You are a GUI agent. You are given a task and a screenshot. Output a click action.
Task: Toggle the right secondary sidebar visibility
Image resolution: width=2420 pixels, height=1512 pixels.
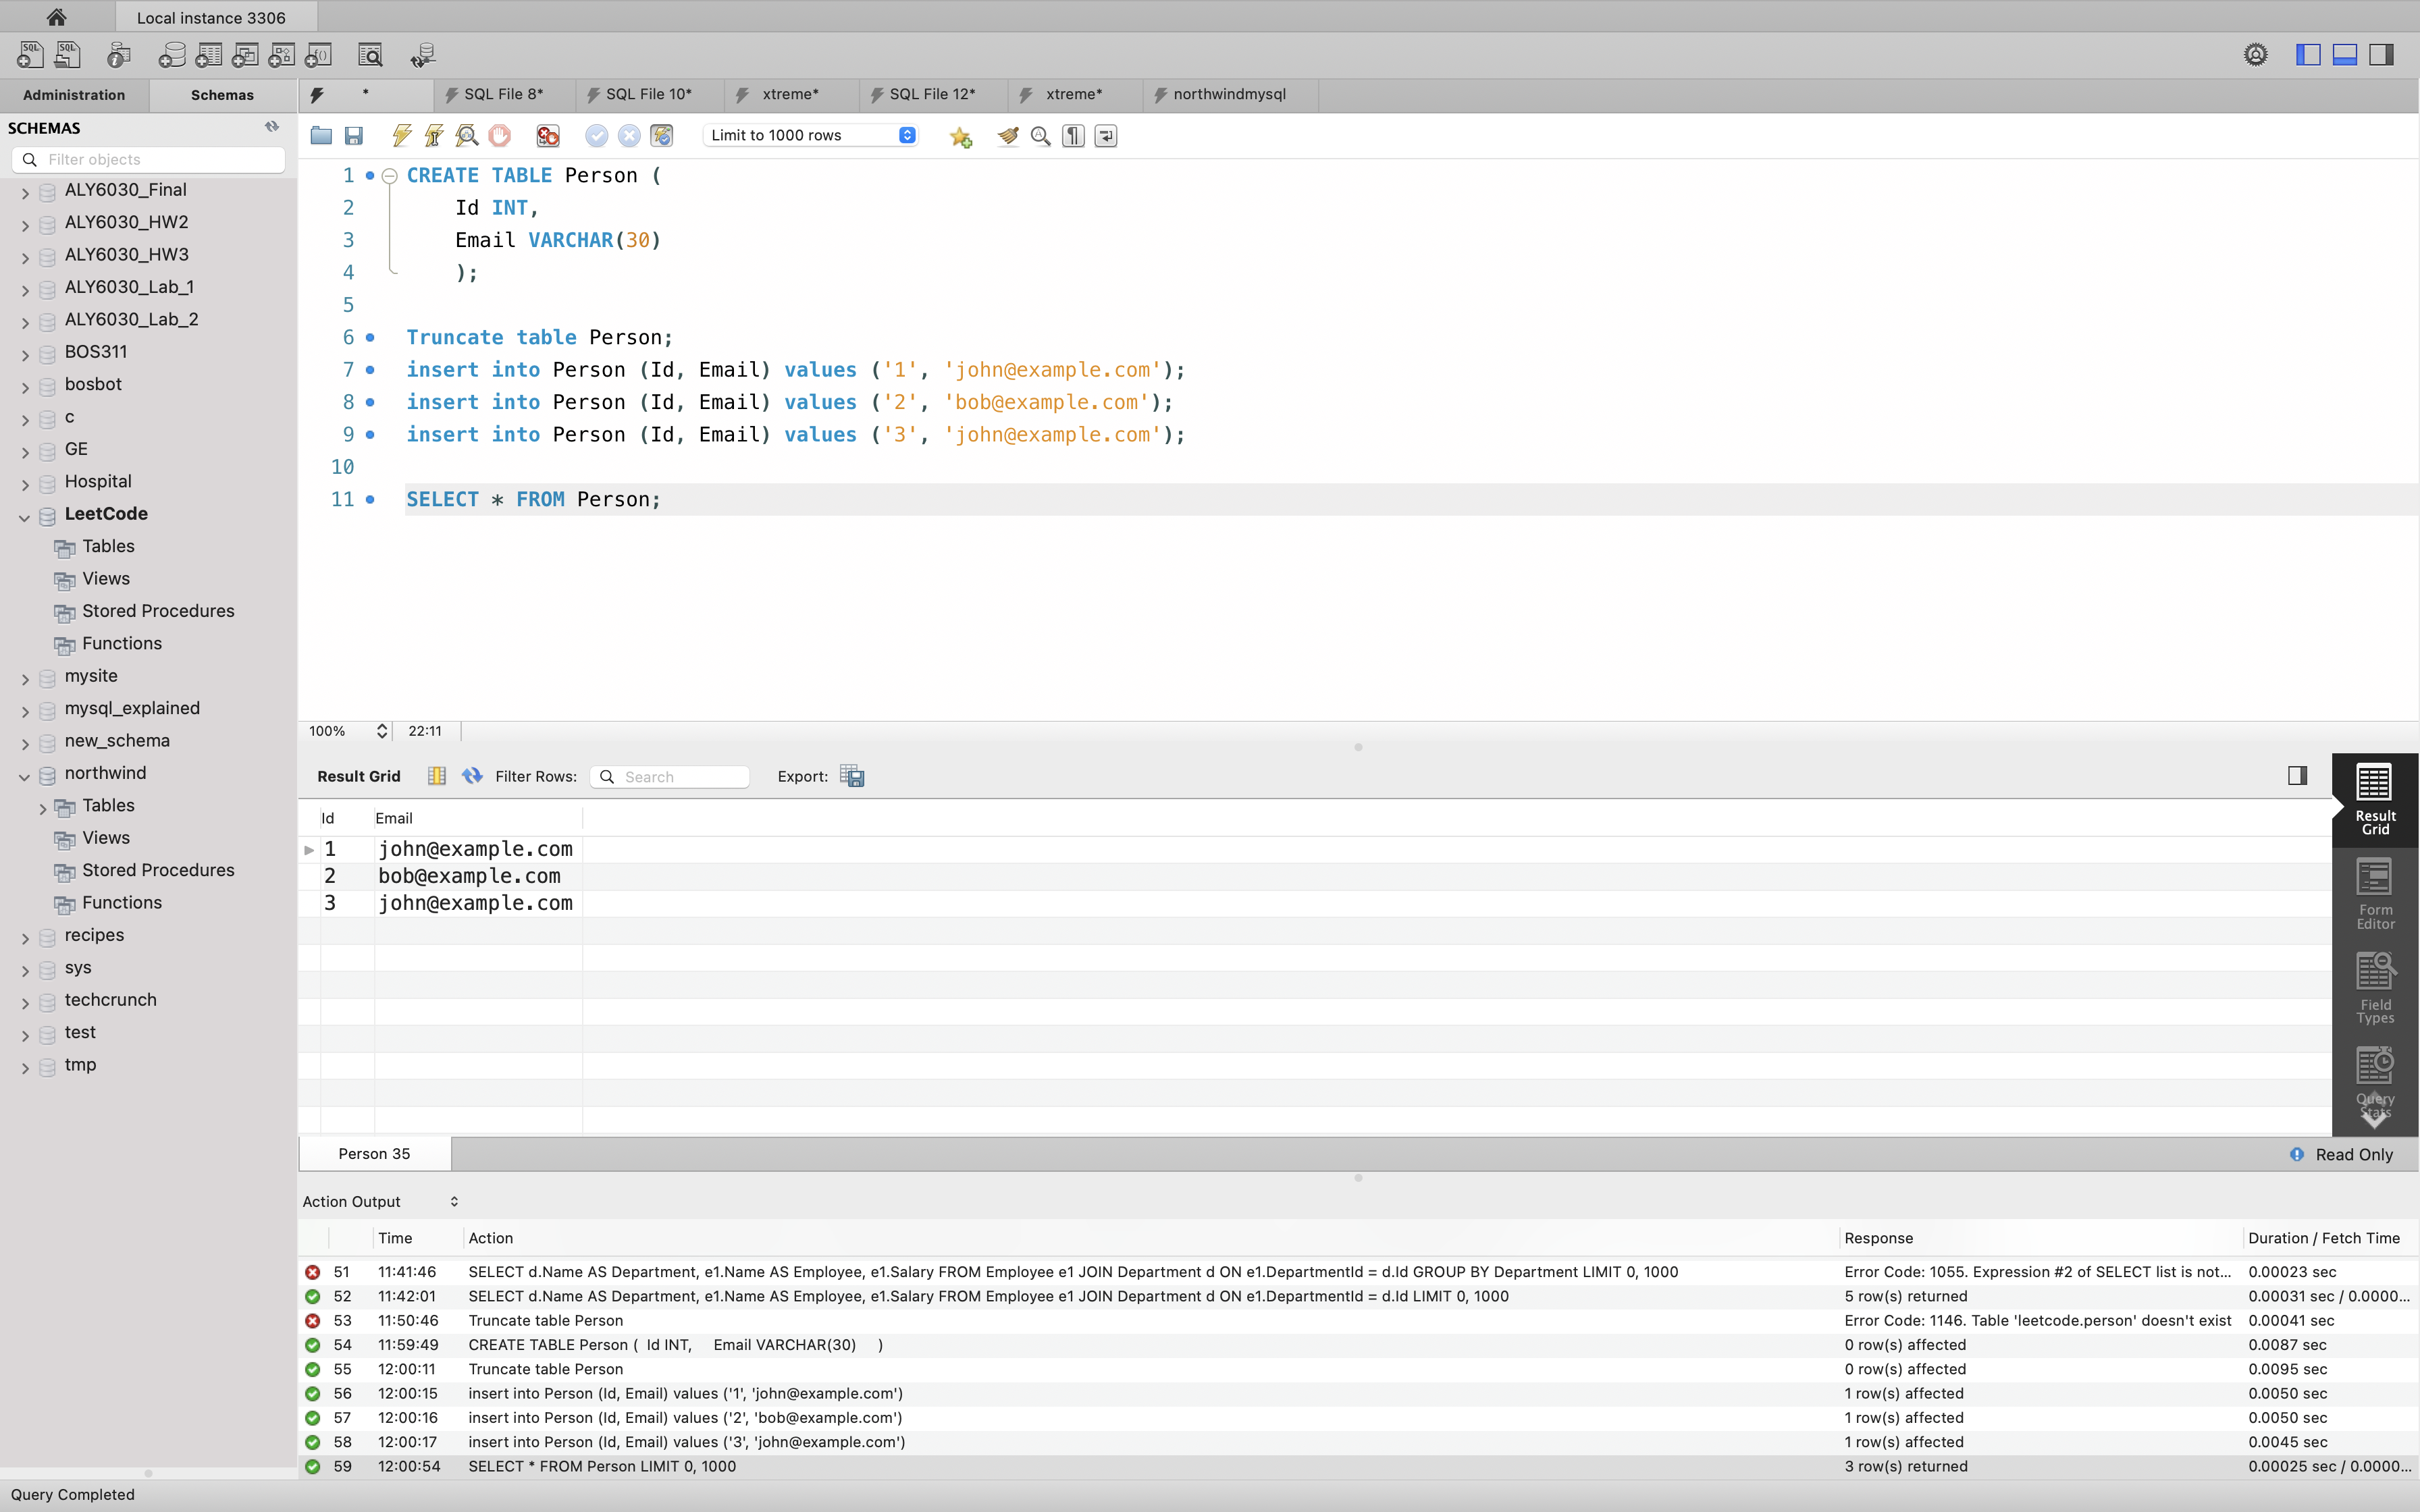click(2382, 55)
